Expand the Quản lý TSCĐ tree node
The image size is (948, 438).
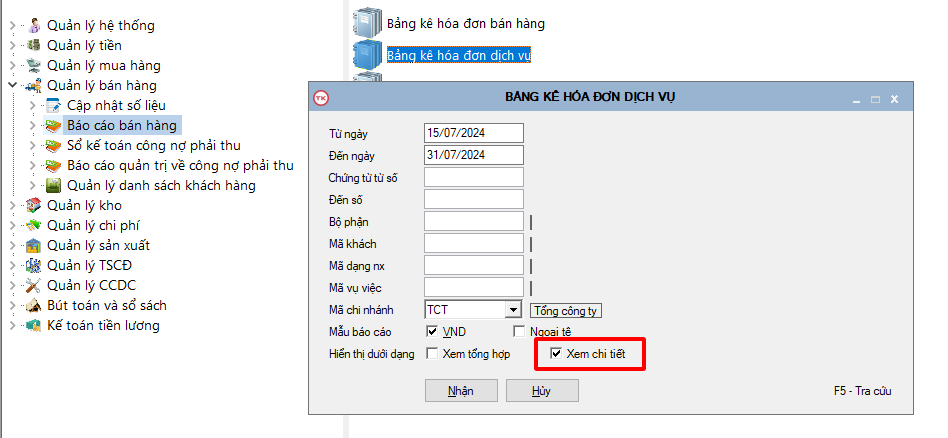click(12, 265)
